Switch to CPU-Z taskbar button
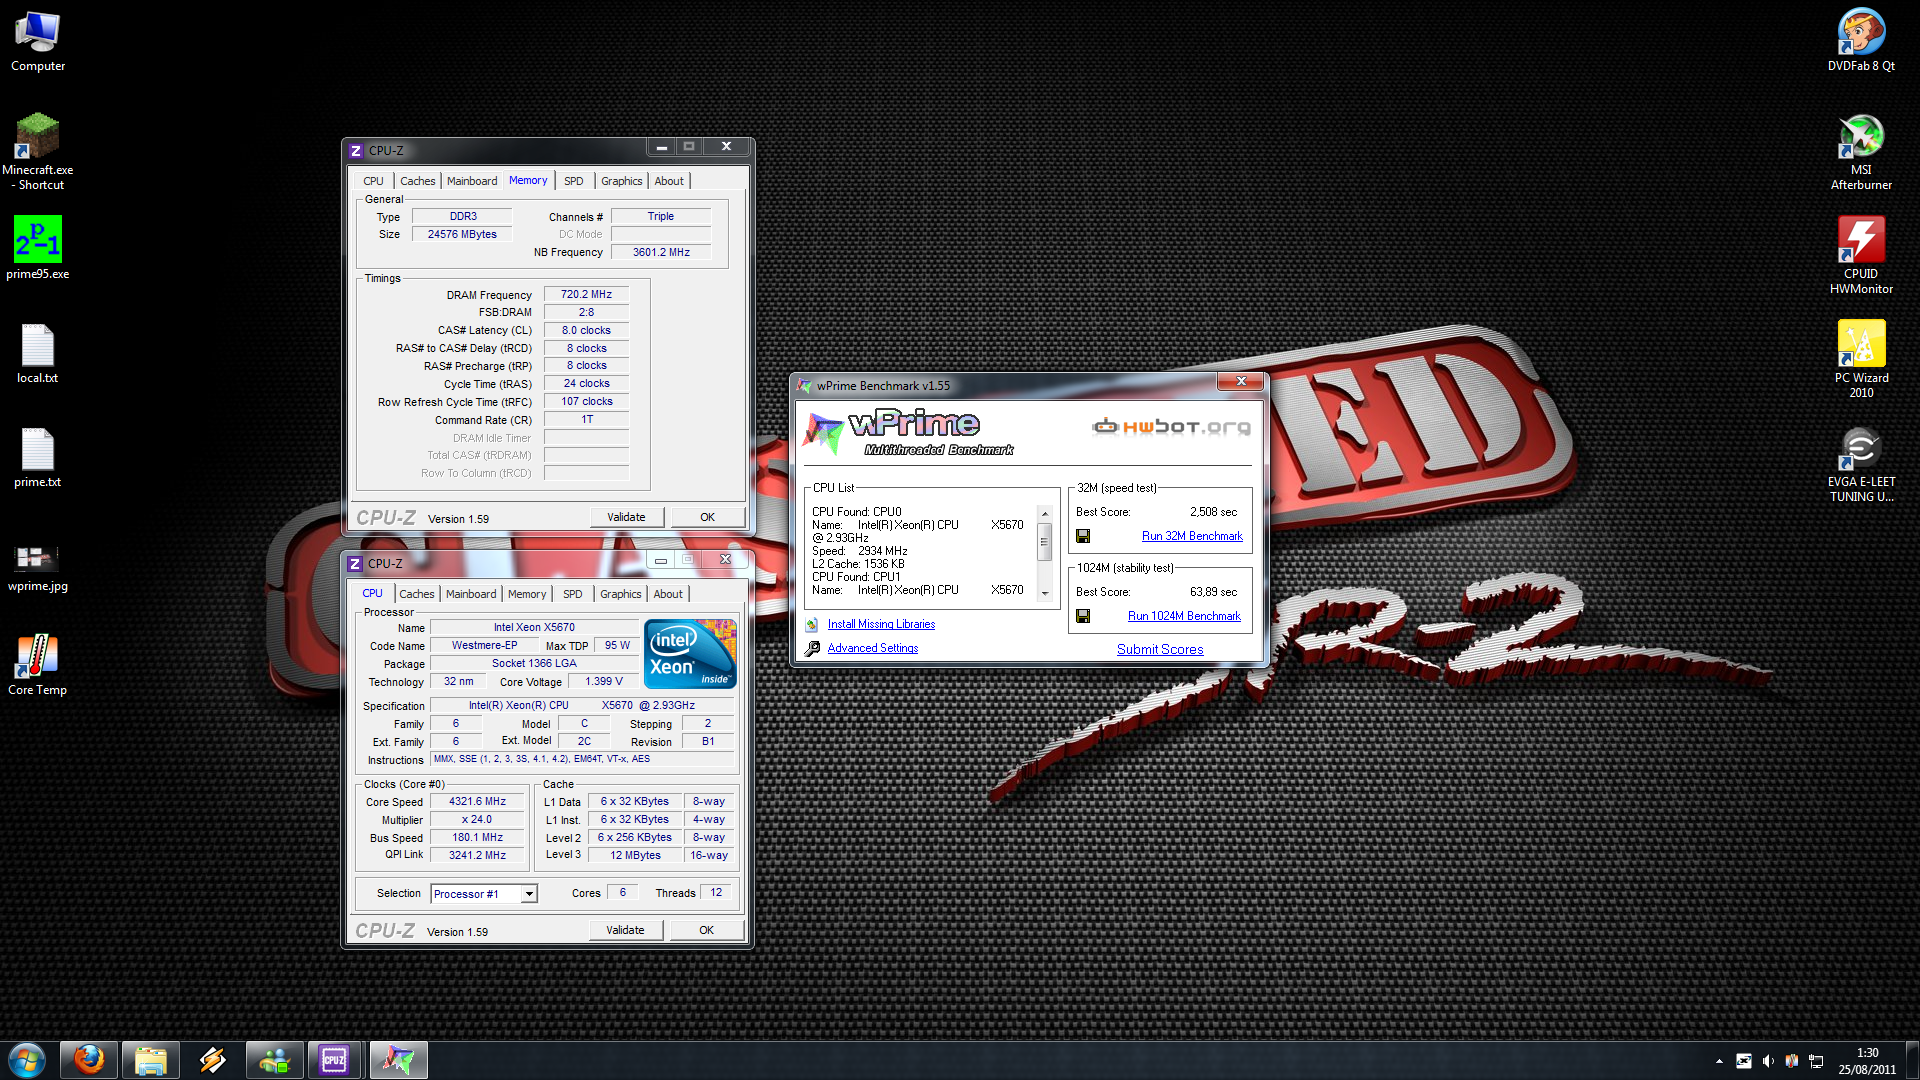The height and width of the screenshot is (1080, 1920). point(336,1060)
